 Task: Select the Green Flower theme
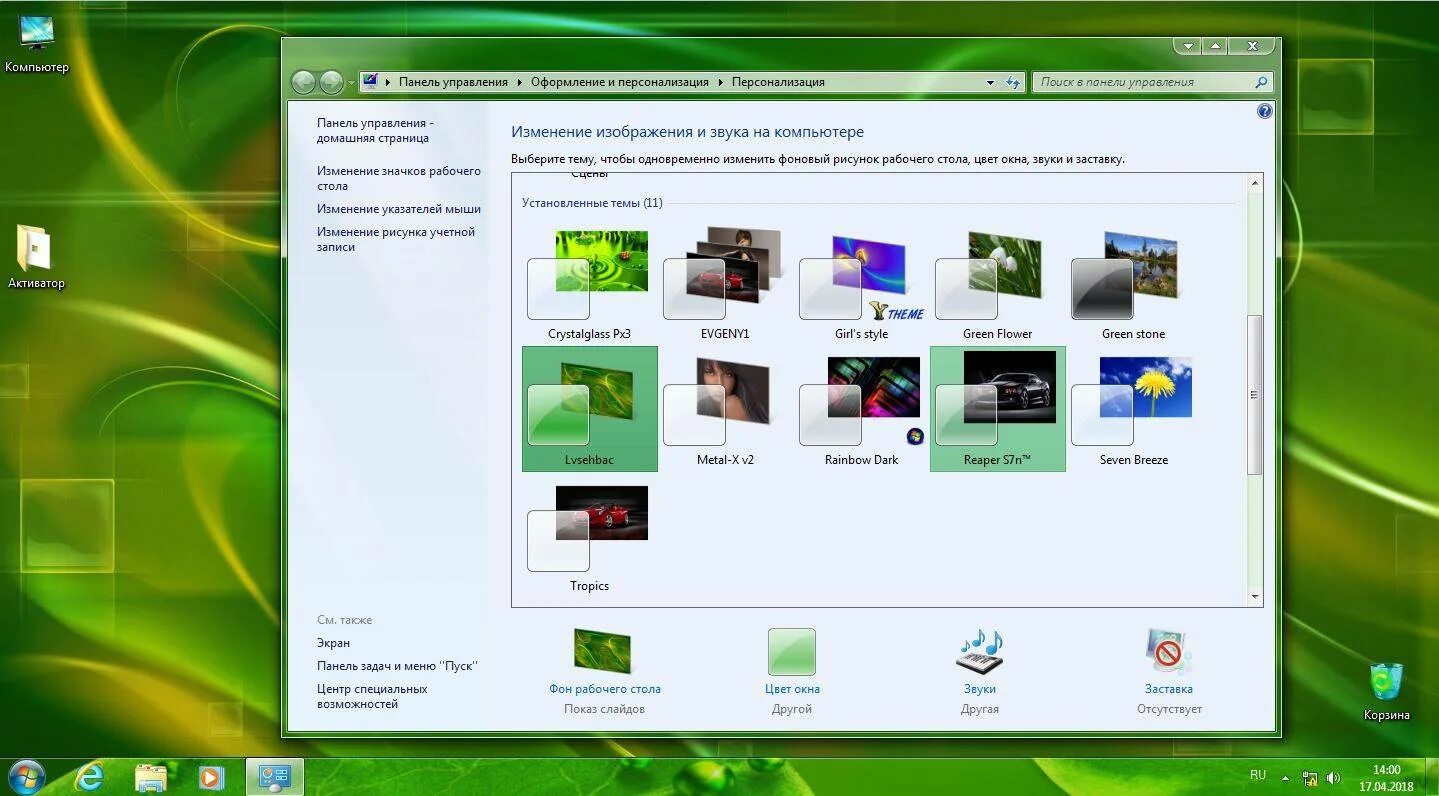pos(997,283)
